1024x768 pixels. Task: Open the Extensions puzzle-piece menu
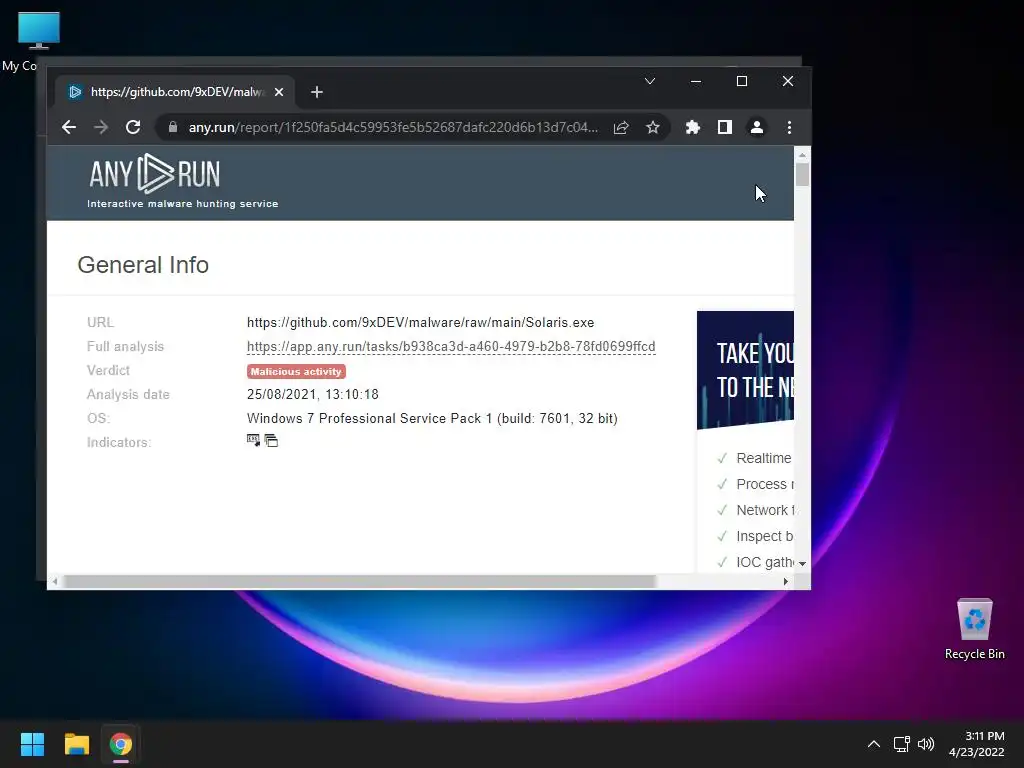693,127
